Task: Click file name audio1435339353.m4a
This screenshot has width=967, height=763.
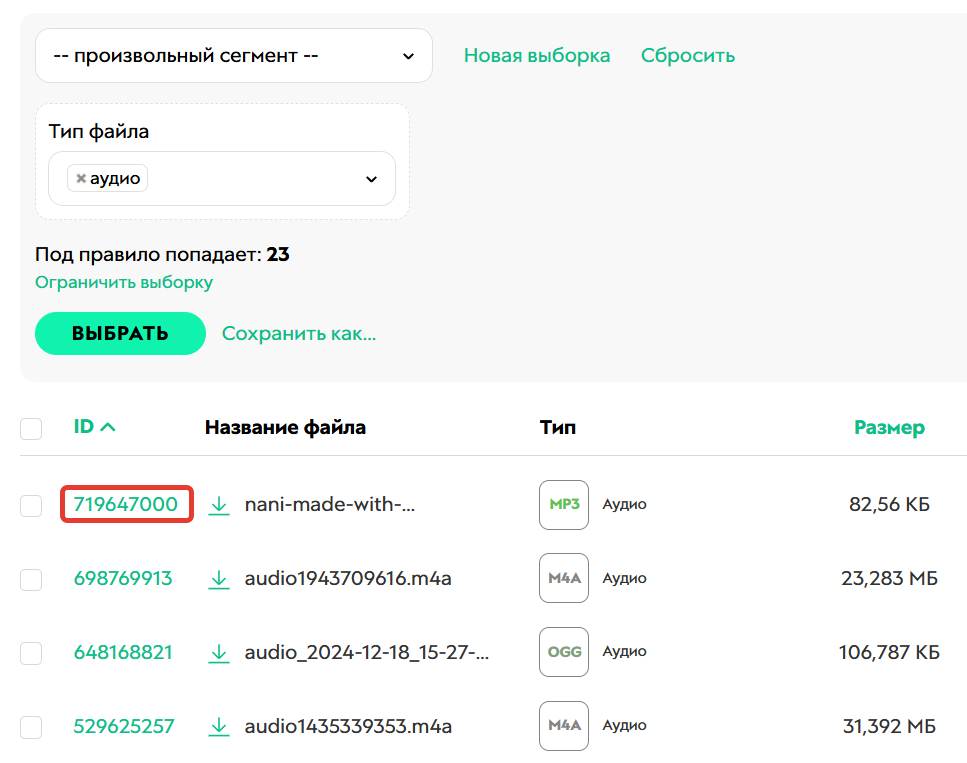Action: 348,726
